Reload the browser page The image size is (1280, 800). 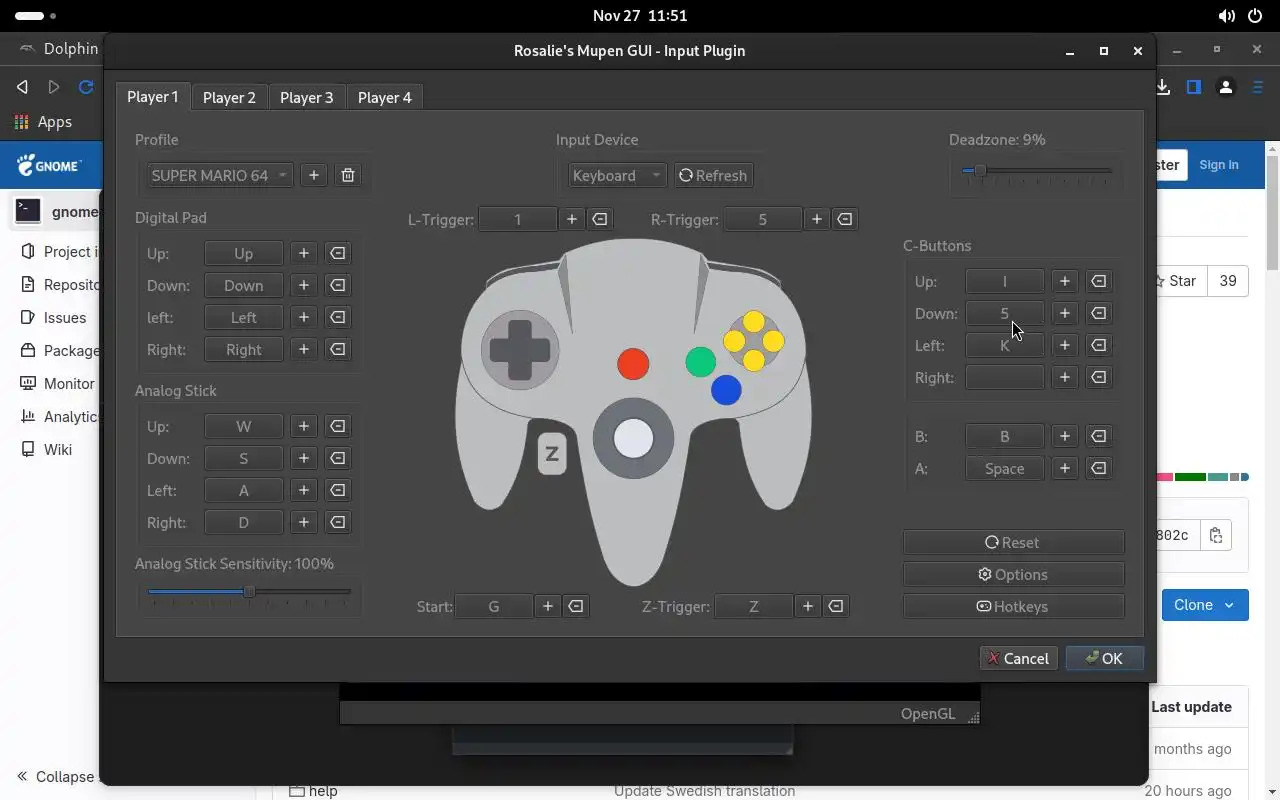[x=86, y=87]
